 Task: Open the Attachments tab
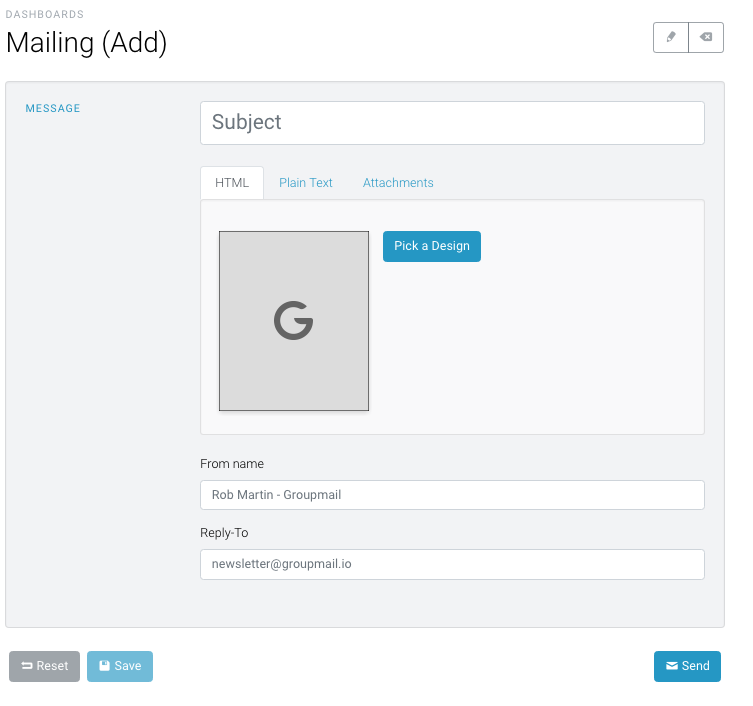398,183
